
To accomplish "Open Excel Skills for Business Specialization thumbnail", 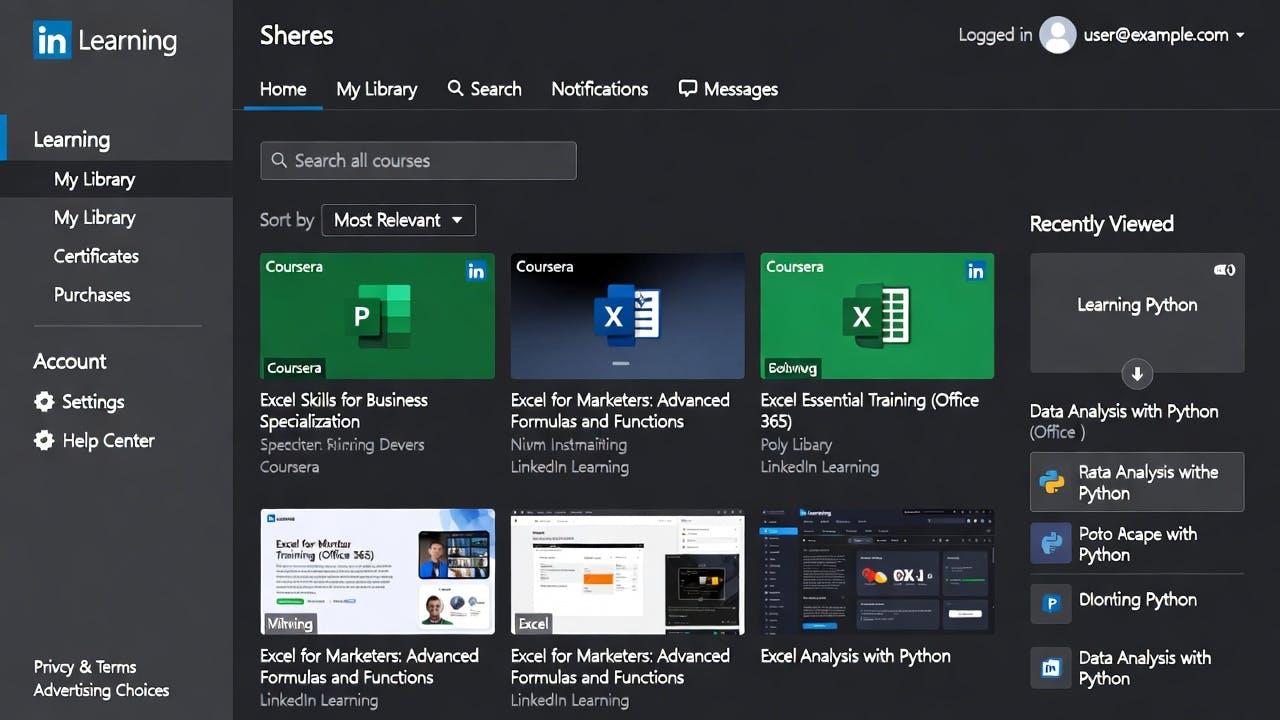I will pyautogui.click(x=377, y=316).
